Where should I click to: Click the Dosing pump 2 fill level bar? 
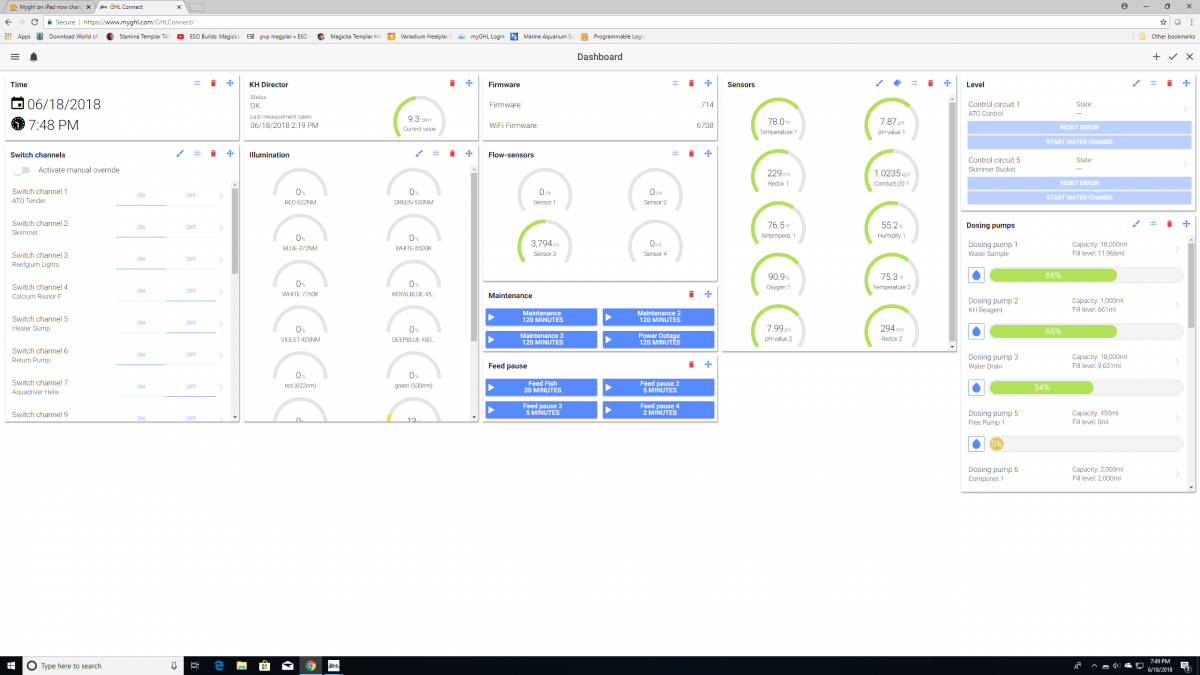pyautogui.click(x=1087, y=331)
